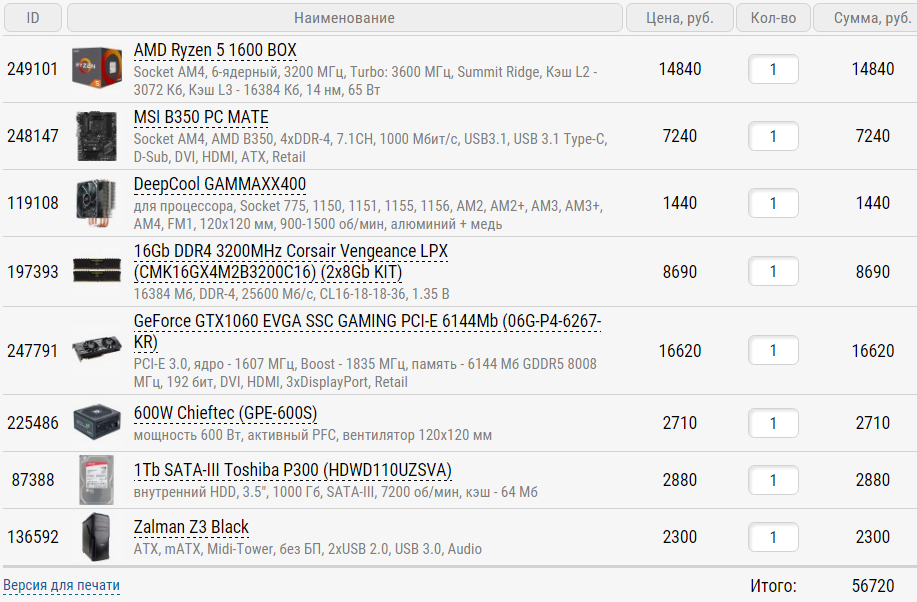
Task: Click the Ryzen description starting Socket AM4, 6-ядерный
Action: point(365,81)
